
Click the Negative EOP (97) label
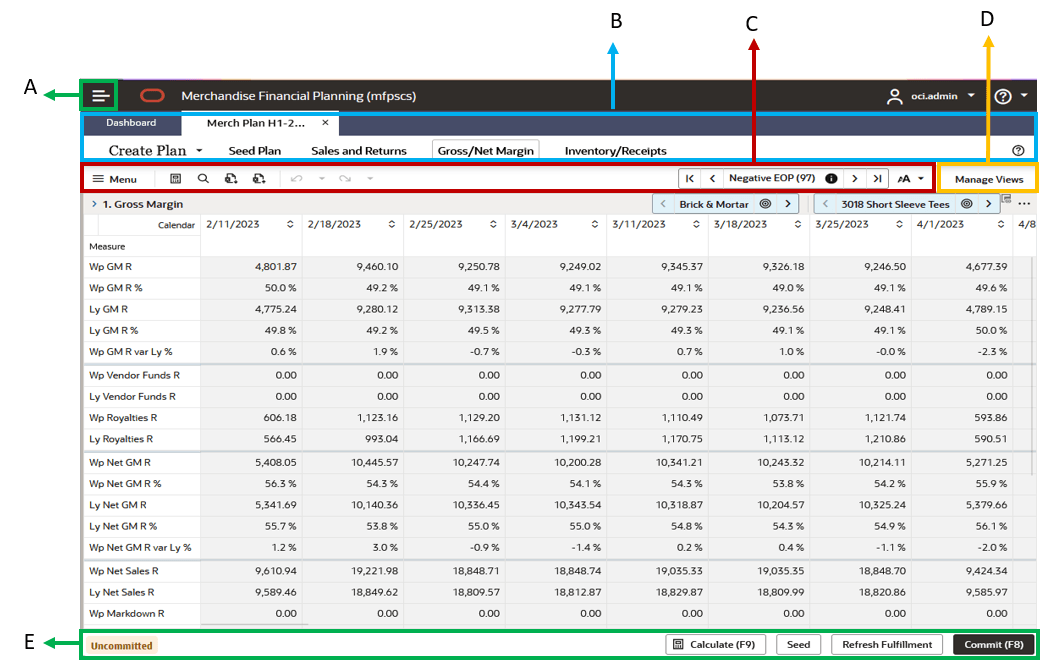point(772,178)
